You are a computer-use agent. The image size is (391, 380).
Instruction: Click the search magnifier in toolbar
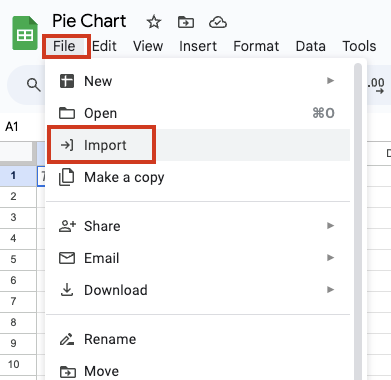pyautogui.click(x=33, y=85)
